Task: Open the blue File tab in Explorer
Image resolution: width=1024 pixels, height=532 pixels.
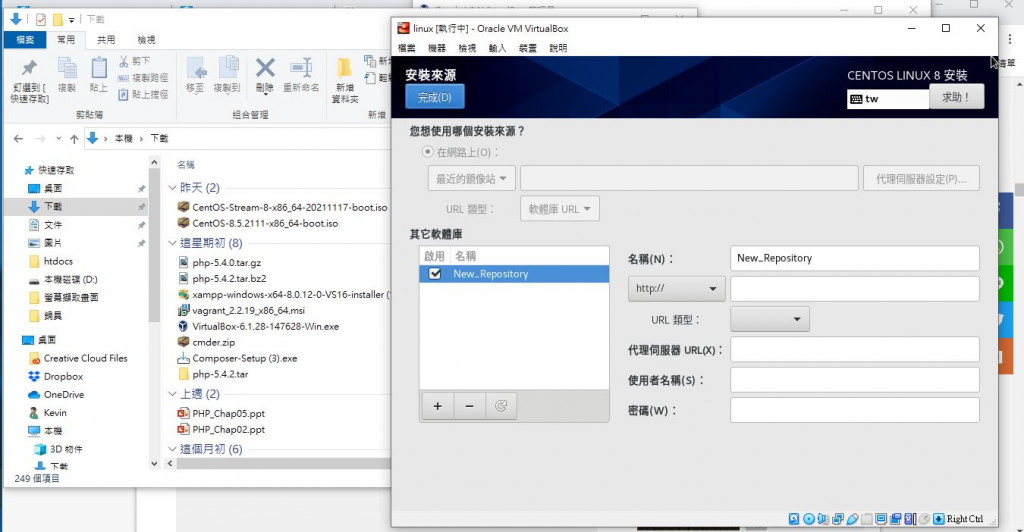Action: point(25,40)
